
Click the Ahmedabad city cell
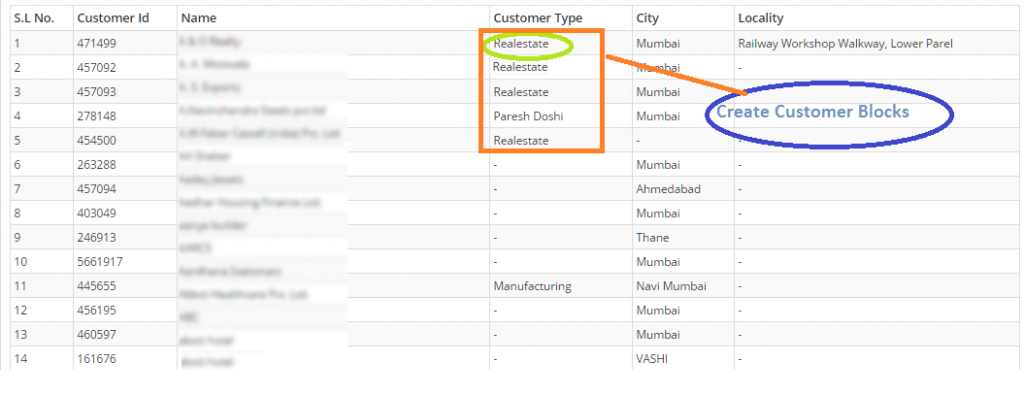point(668,189)
